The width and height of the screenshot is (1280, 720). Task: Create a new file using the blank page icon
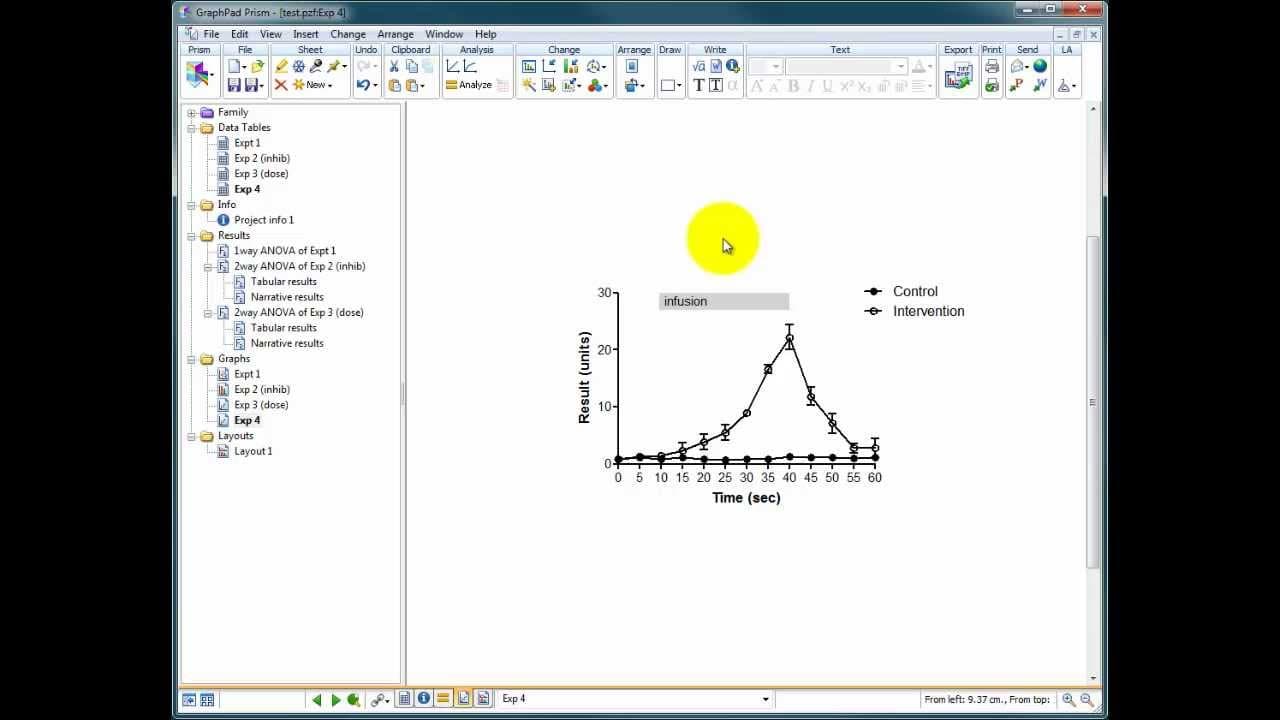pos(235,66)
